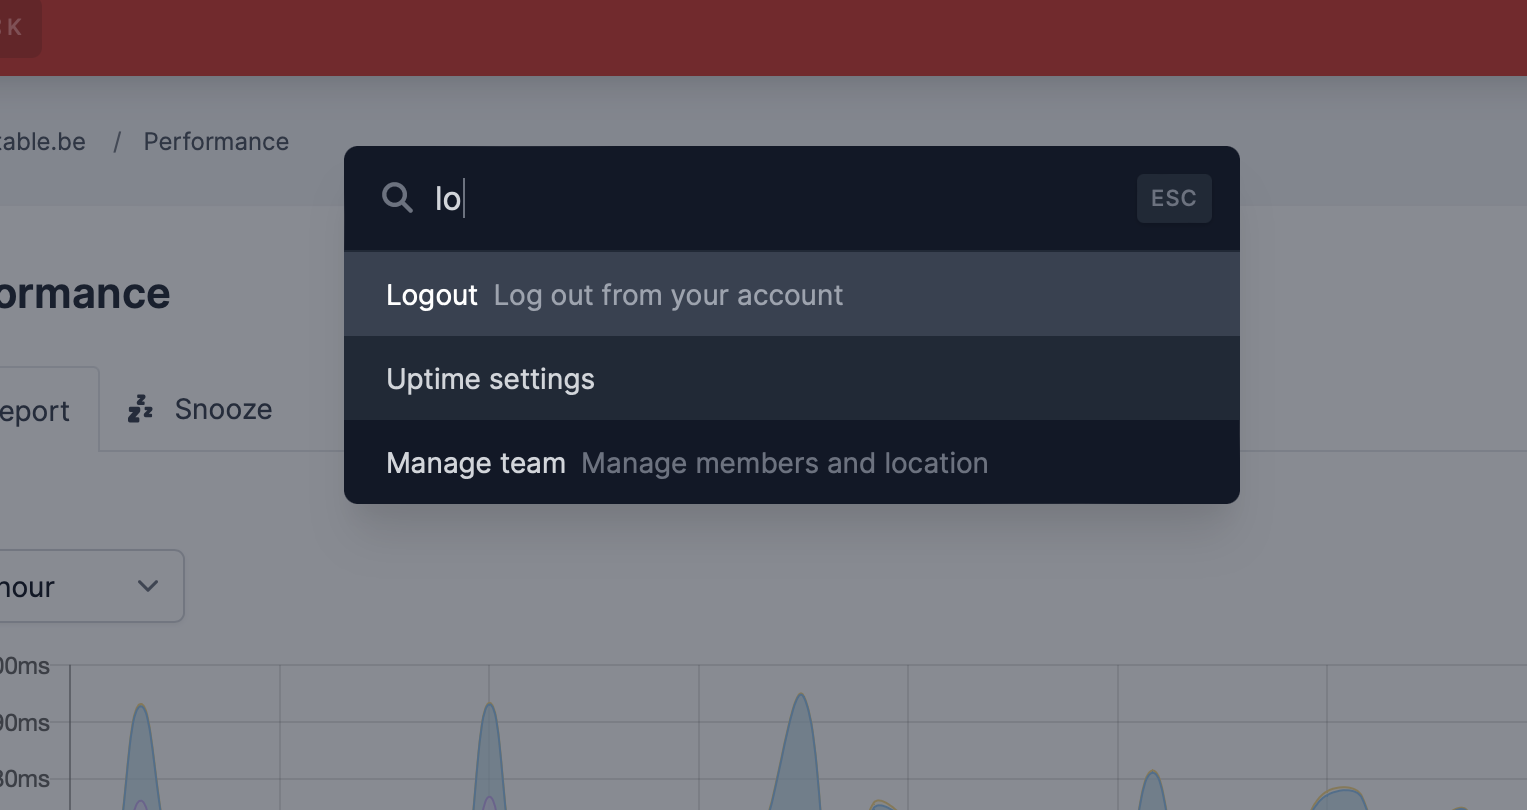This screenshot has width=1527, height=810.
Task: Select the Logout command
Action: click(x=792, y=295)
